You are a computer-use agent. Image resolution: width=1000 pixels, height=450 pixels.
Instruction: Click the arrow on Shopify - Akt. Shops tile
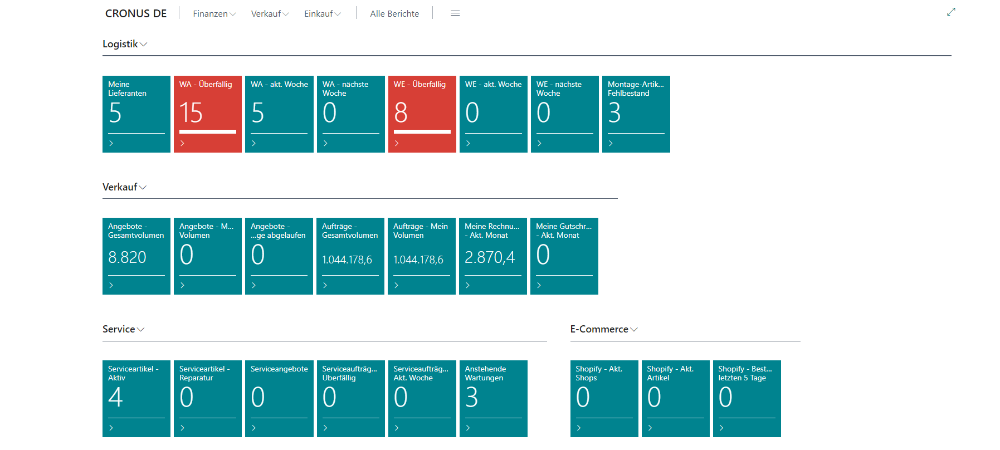point(579,428)
